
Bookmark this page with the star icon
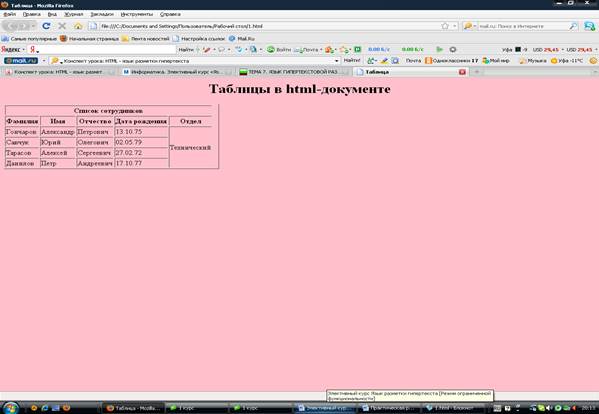(x=445, y=26)
